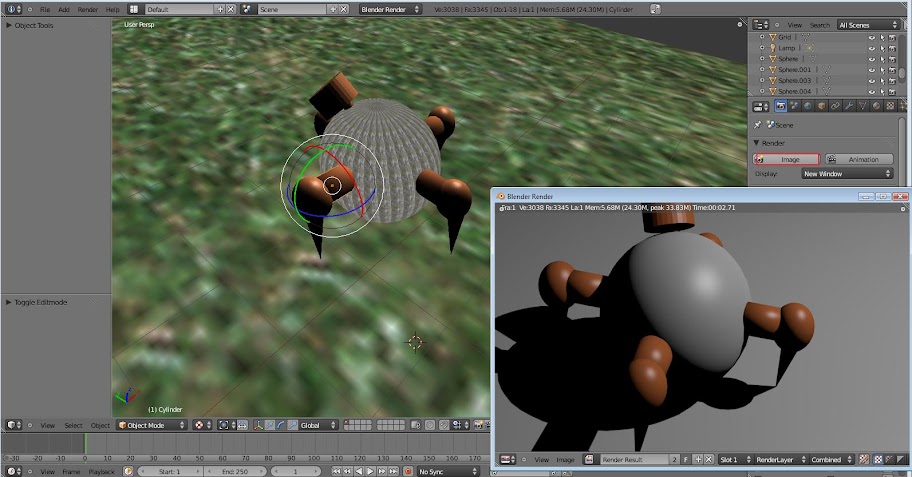Toggle auto keyframe record button

click(408, 471)
